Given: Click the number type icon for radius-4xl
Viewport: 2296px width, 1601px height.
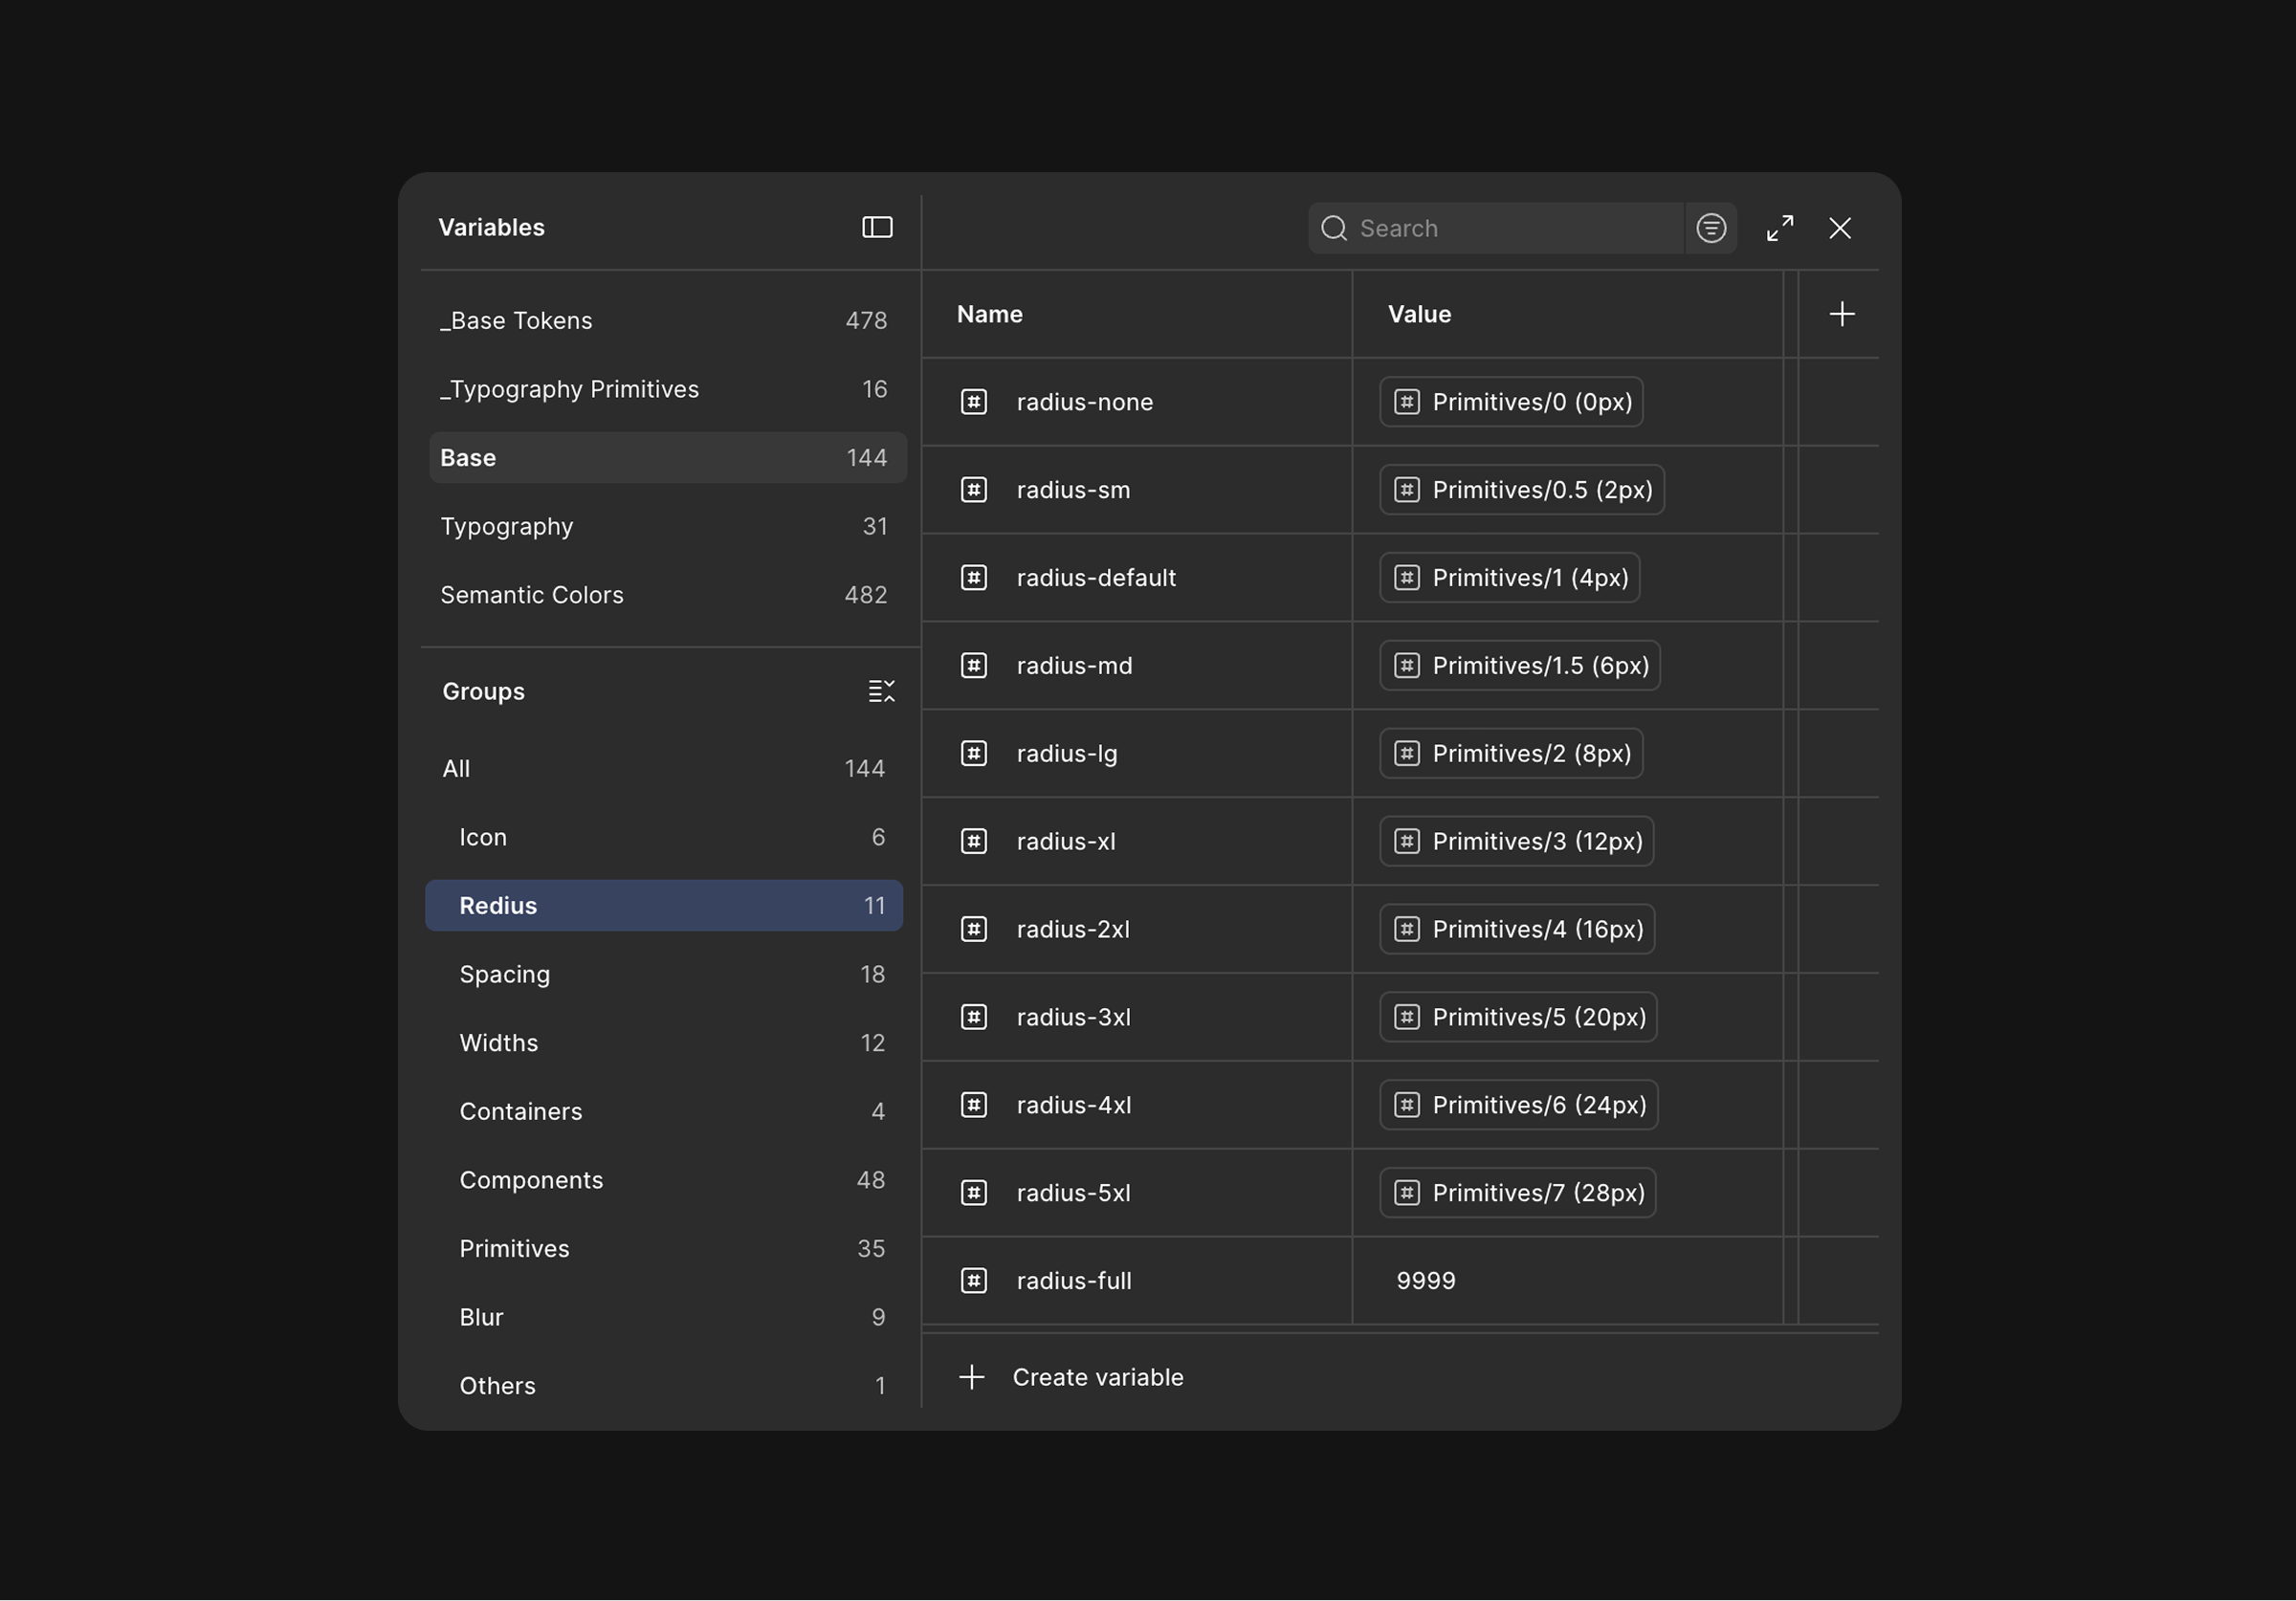Looking at the screenshot, I should click(x=974, y=1105).
